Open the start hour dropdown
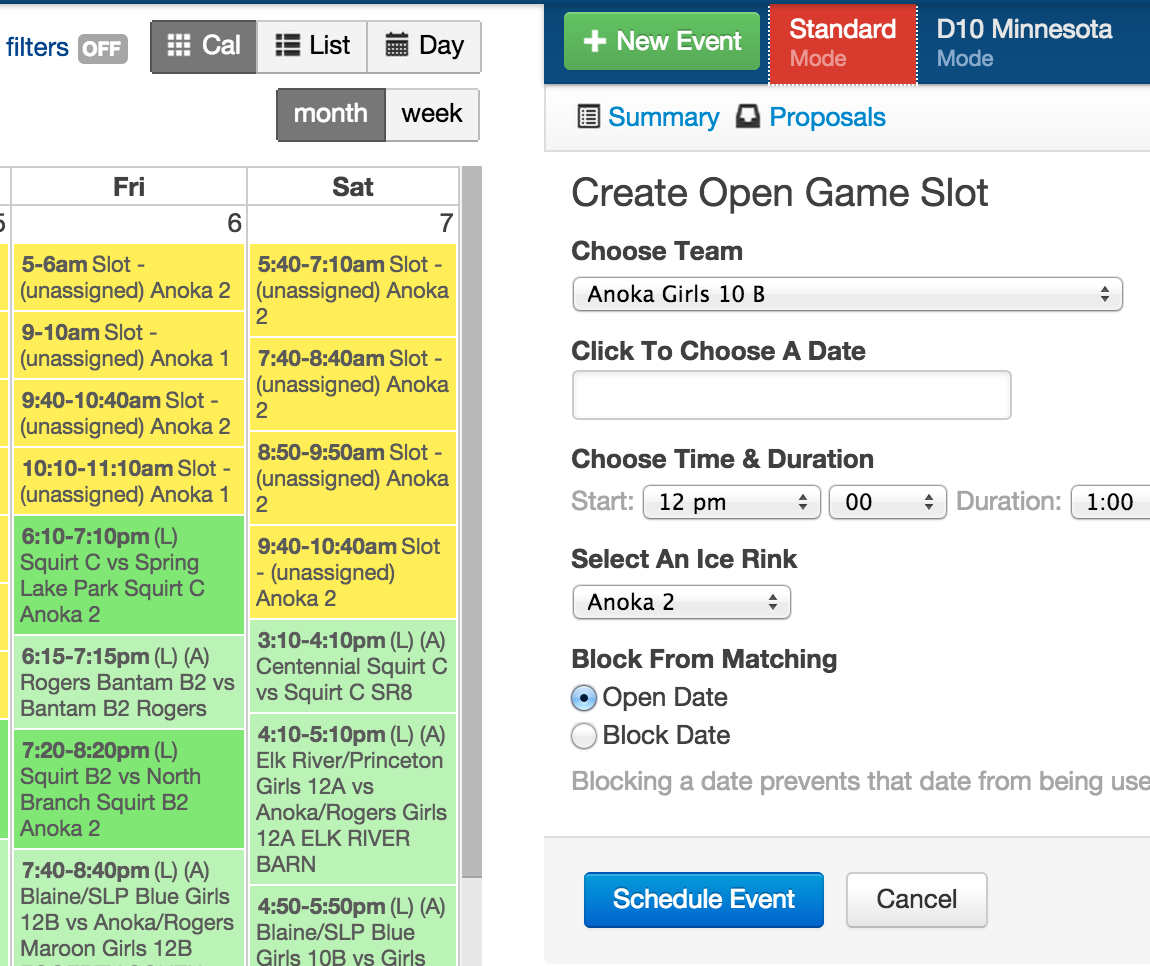This screenshot has height=966, width=1150. tap(731, 502)
